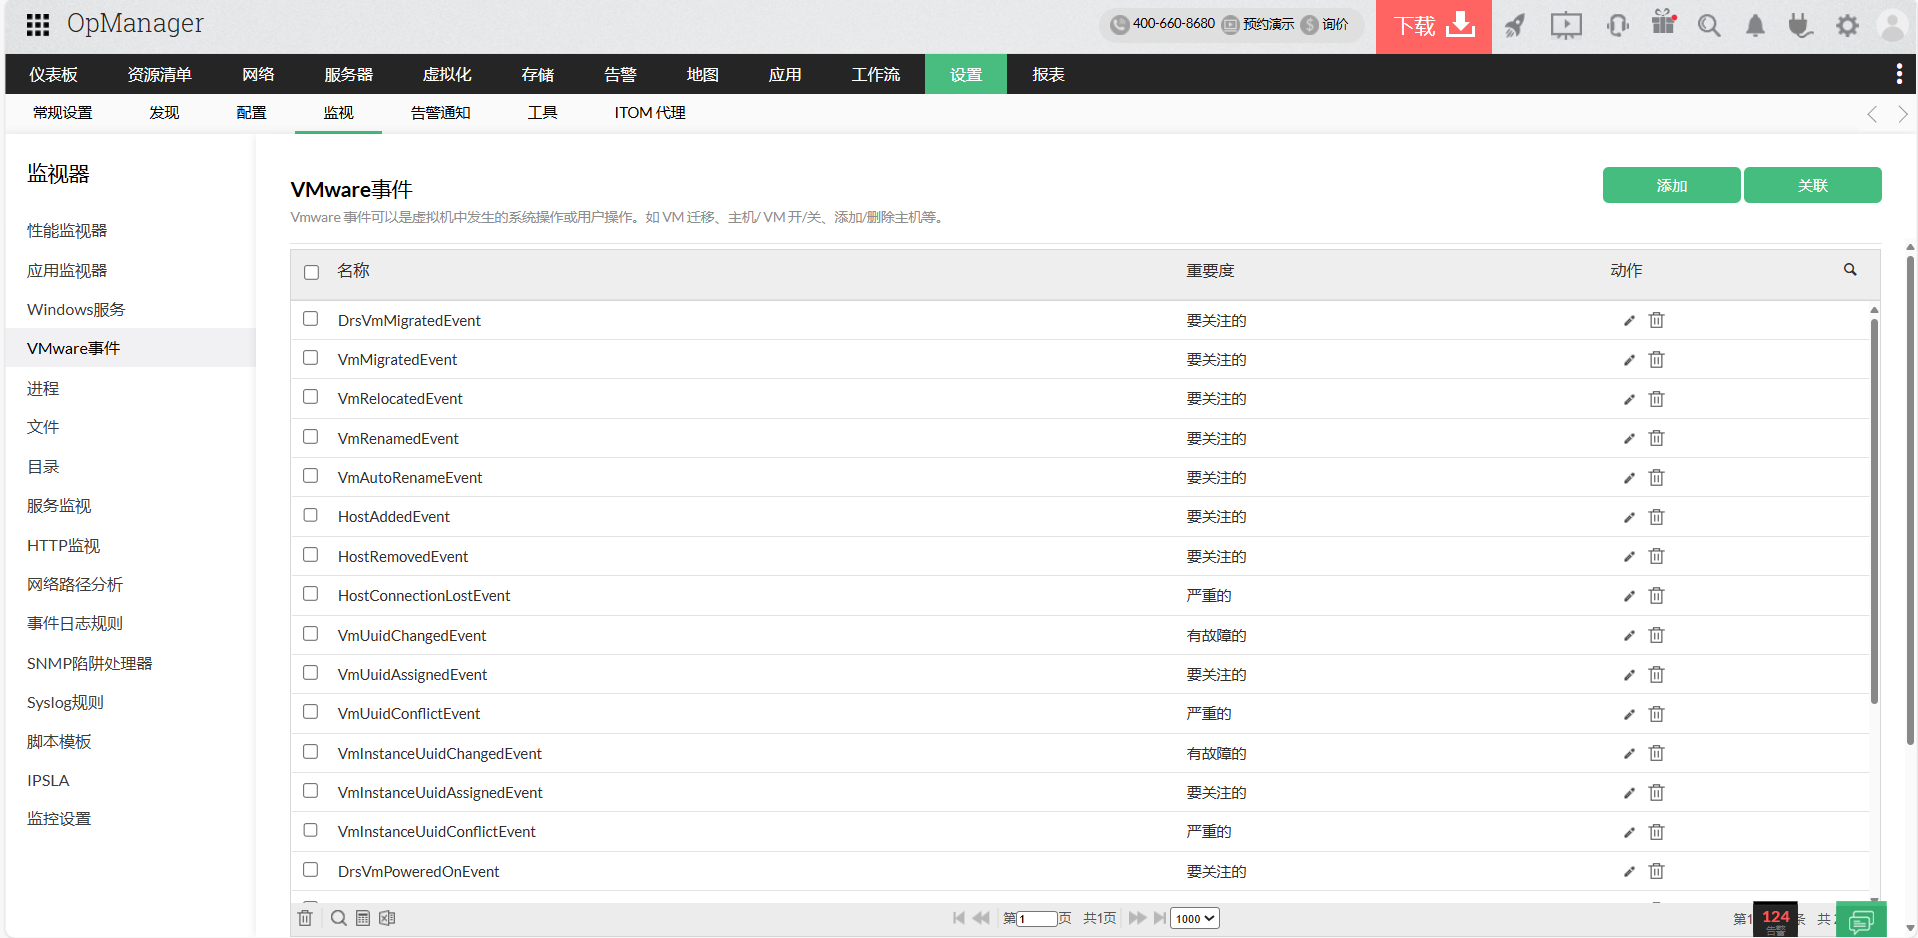This screenshot has height=938, width=1918.
Task: Edit the VmMigratedEvent row
Action: 1629,360
